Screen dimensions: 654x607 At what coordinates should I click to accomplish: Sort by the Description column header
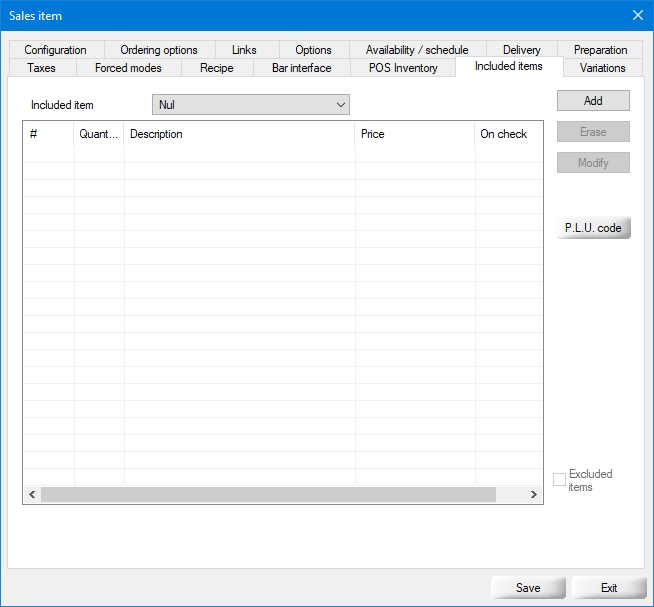click(x=239, y=134)
